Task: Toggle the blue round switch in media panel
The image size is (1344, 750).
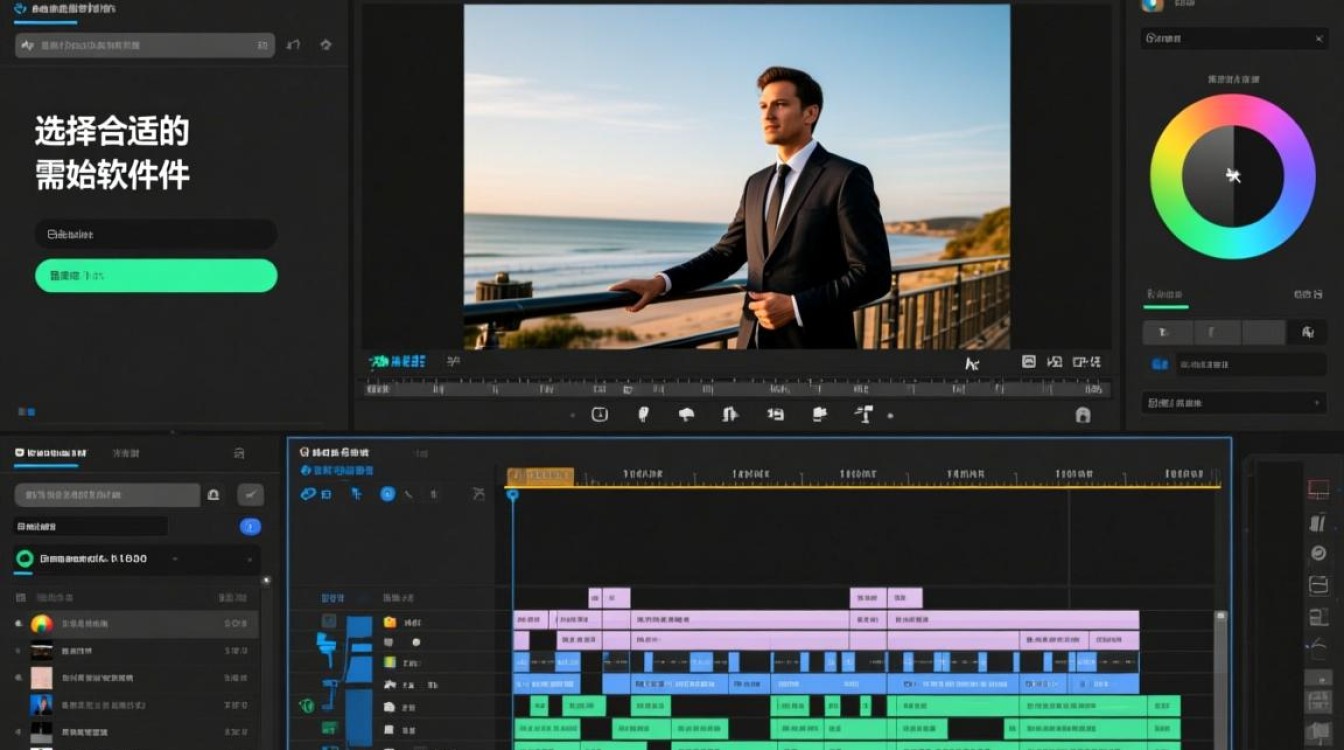Action: (x=250, y=526)
